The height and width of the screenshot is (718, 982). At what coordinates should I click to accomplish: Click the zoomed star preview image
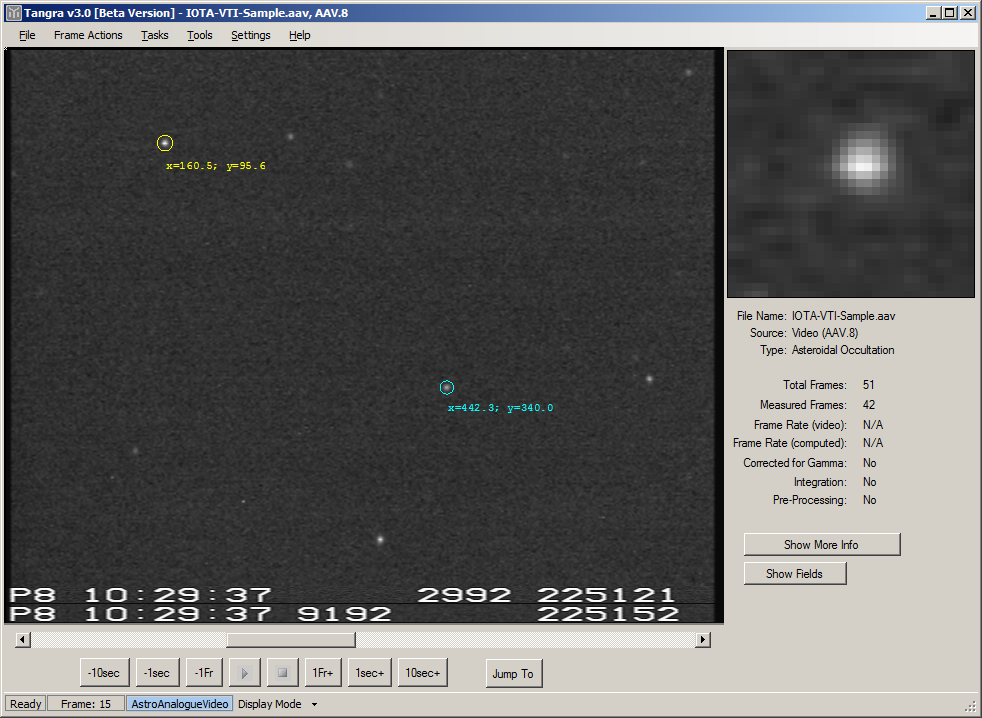(851, 174)
